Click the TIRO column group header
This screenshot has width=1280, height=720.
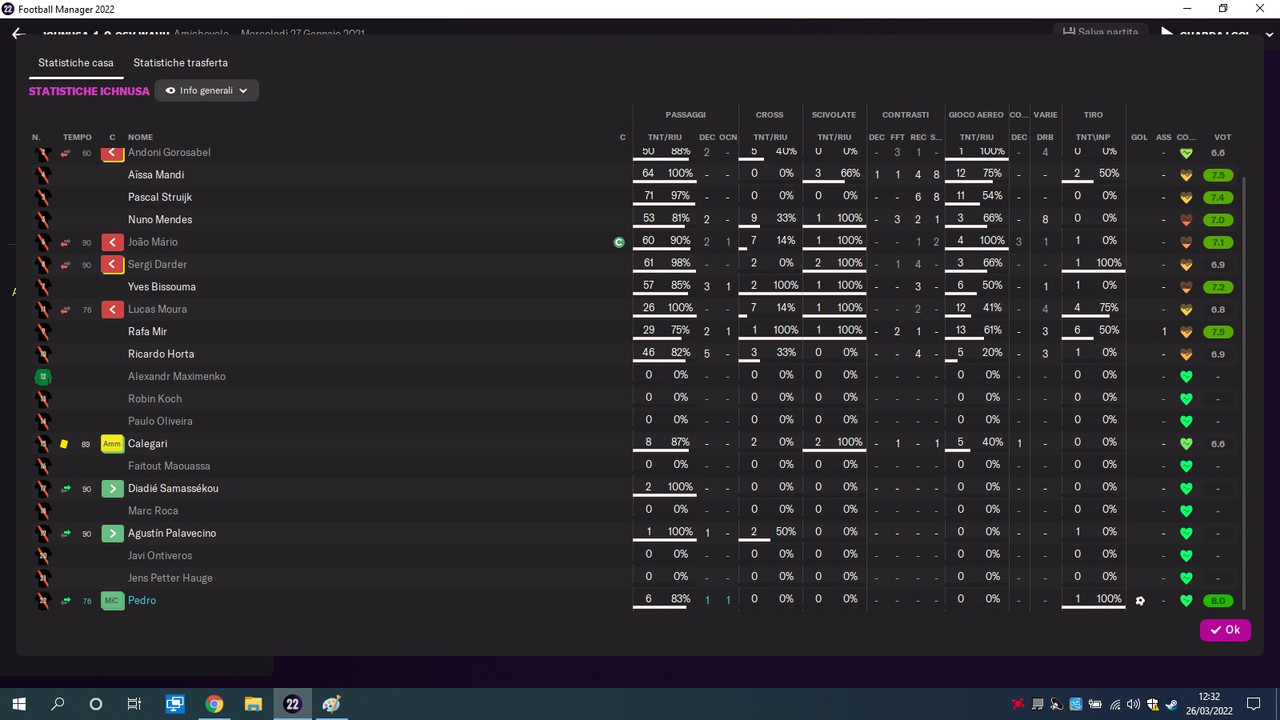click(x=1093, y=115)
